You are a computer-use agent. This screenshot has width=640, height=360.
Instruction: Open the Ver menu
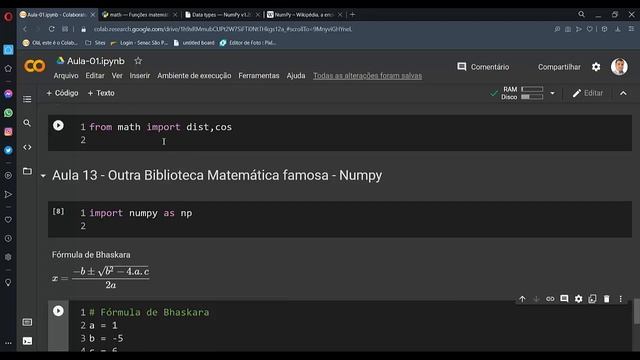117,76
